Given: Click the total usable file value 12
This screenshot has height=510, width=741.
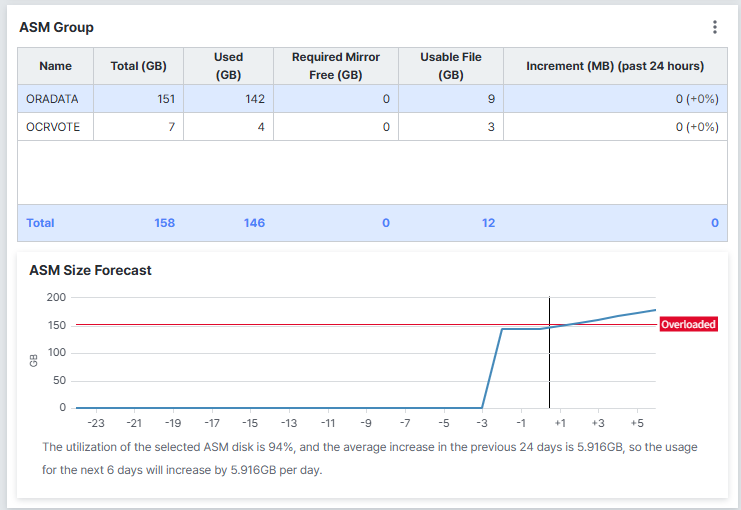Looking at the screenshot, I should [488, 223].
